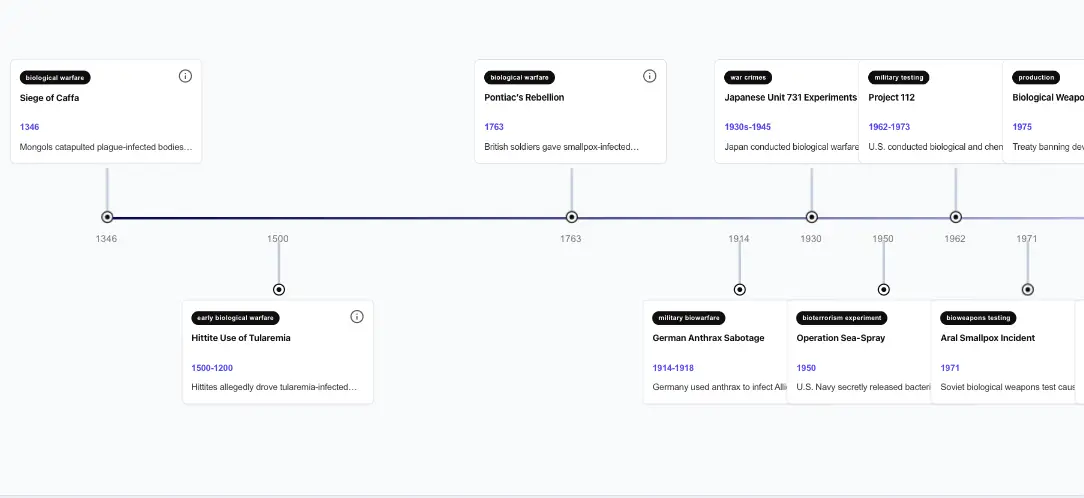This screenshot has height=498, width=1084.
Task: Click the 1763 date in Pontiac's Rebellion card
Action: click(494, 127)
